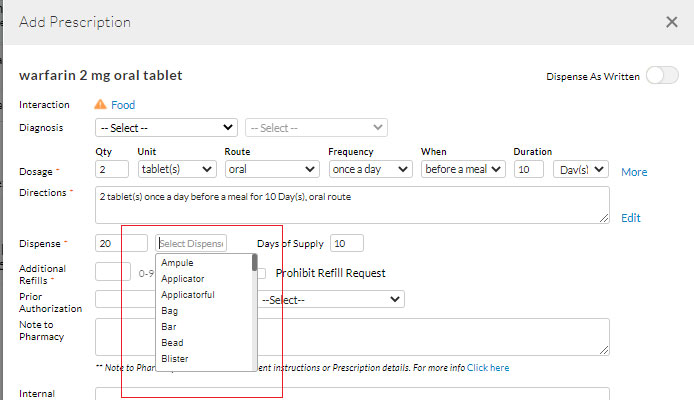694x400 pixels.
Task: Click the Duration number field
Action: tap(529, 169)
